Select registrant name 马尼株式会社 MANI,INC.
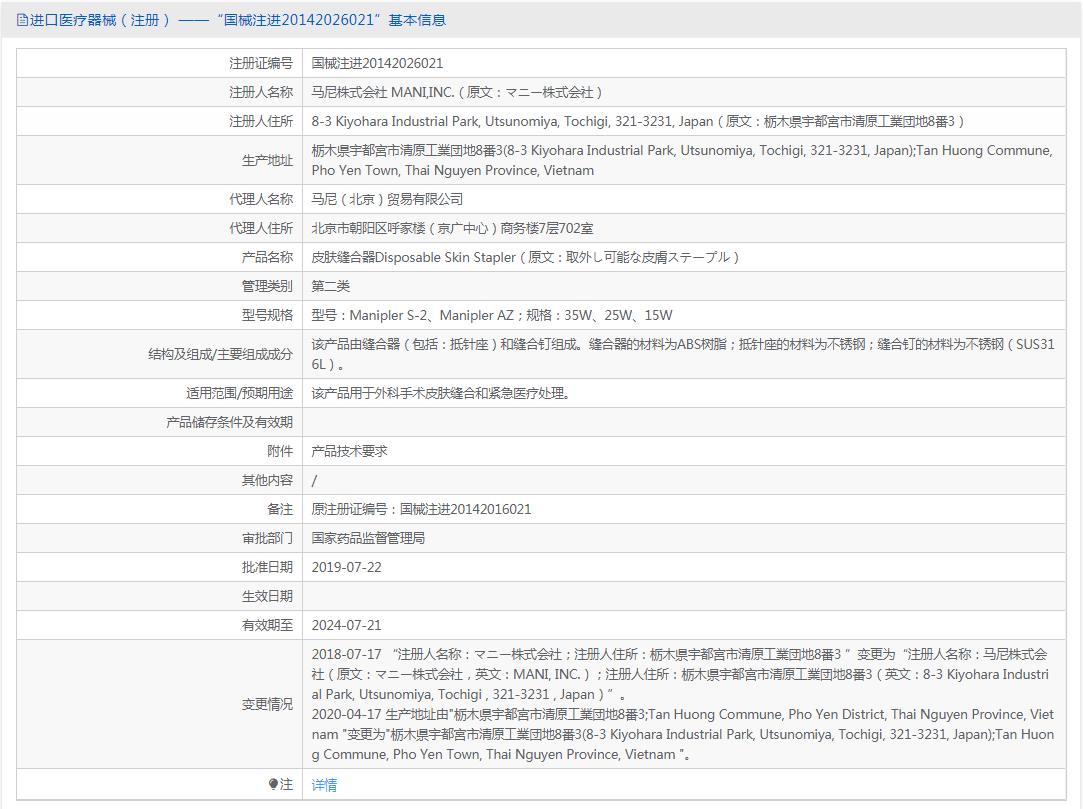 457,93
